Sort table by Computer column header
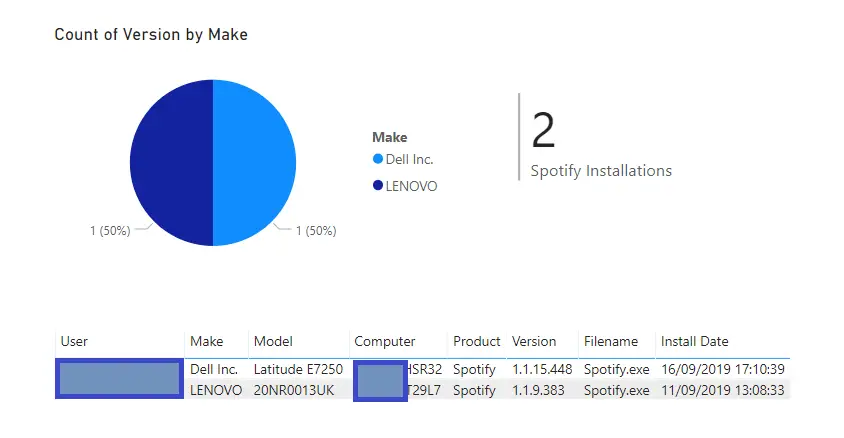The width and height of the screenshot is (844, 438). pos(385,341)
